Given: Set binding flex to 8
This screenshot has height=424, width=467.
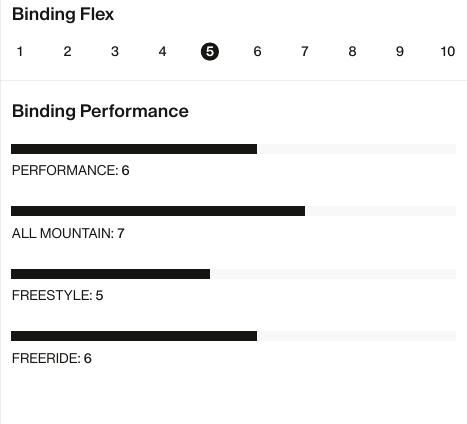Looking at the screenshot, I should point(352,52).
